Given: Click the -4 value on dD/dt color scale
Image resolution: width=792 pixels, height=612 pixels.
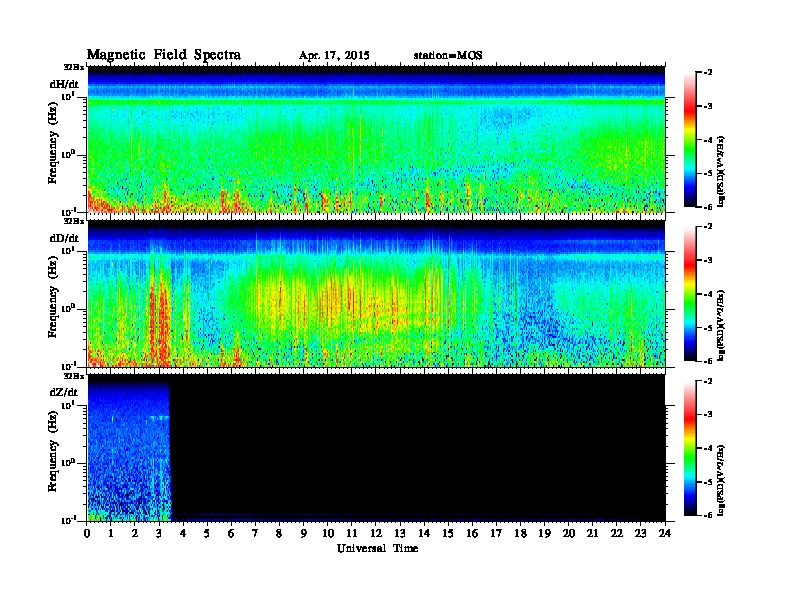Looking at the screenshot, I should (708, 294).
